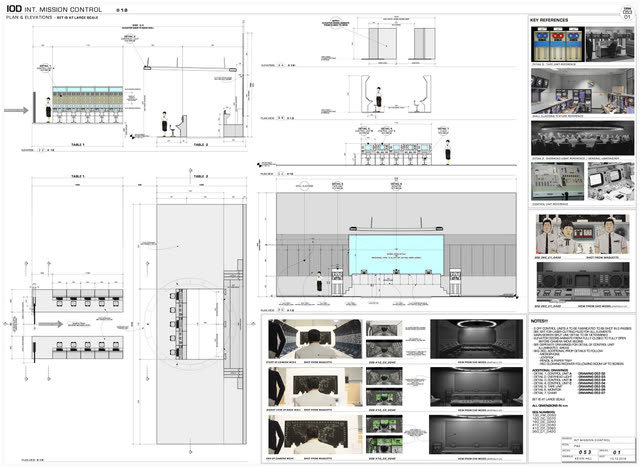640x468 pixels.
Task: Open the colour control unit panel reference photo
Action: [558, 182]
